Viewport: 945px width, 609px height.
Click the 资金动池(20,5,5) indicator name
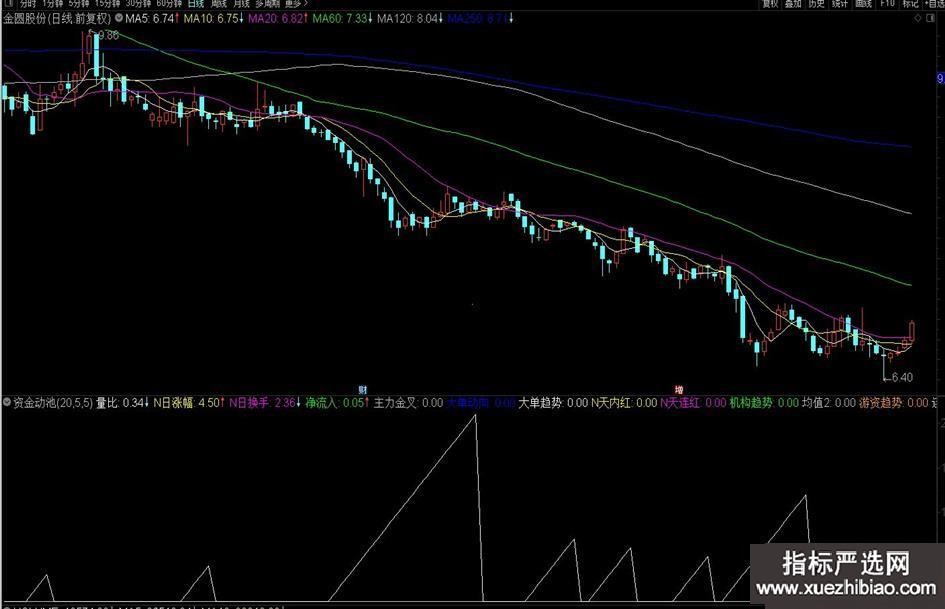(x=53, y=403)
